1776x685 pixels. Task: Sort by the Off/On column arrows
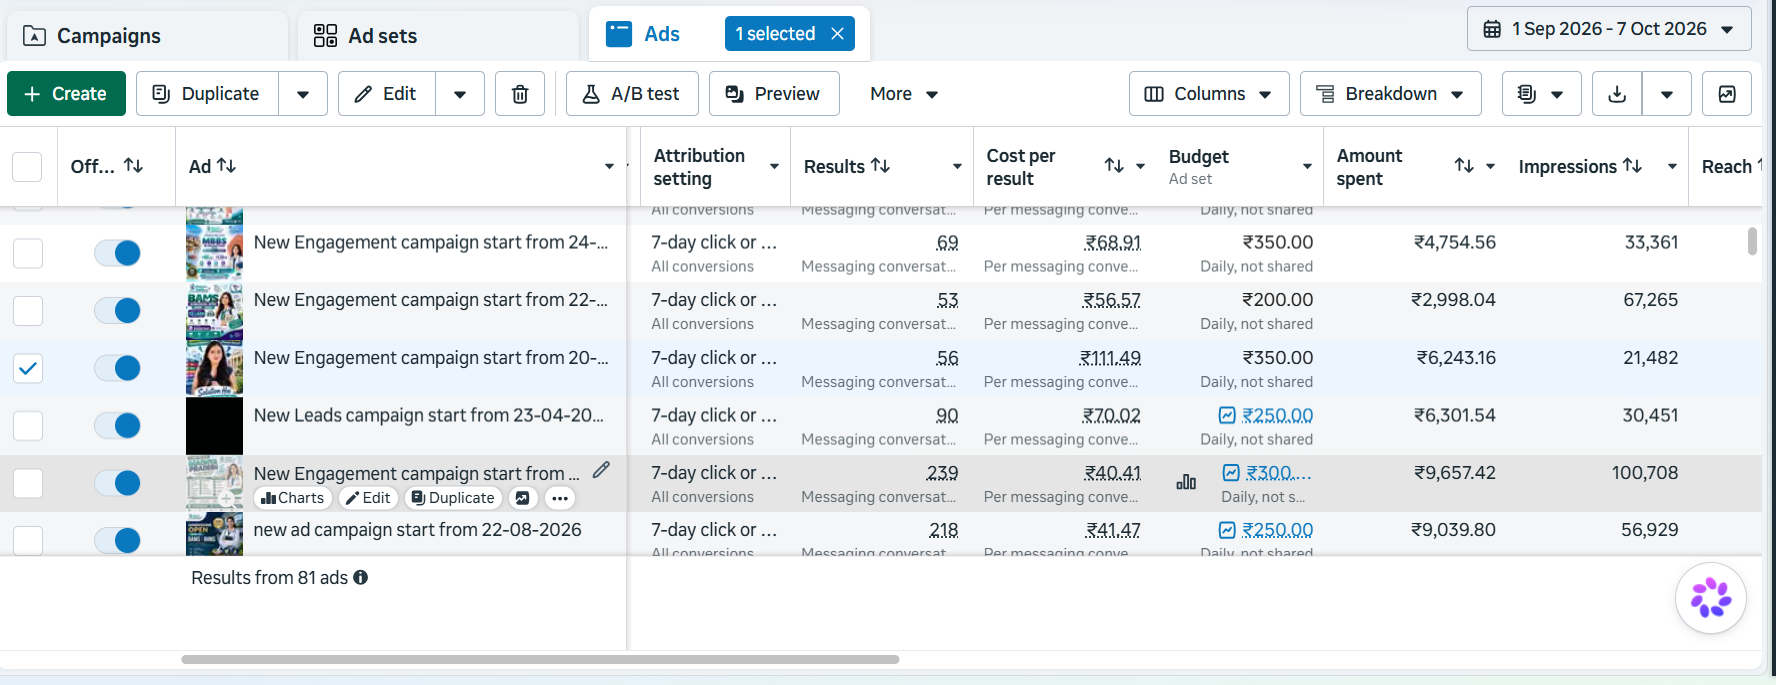tap(133, 166)
